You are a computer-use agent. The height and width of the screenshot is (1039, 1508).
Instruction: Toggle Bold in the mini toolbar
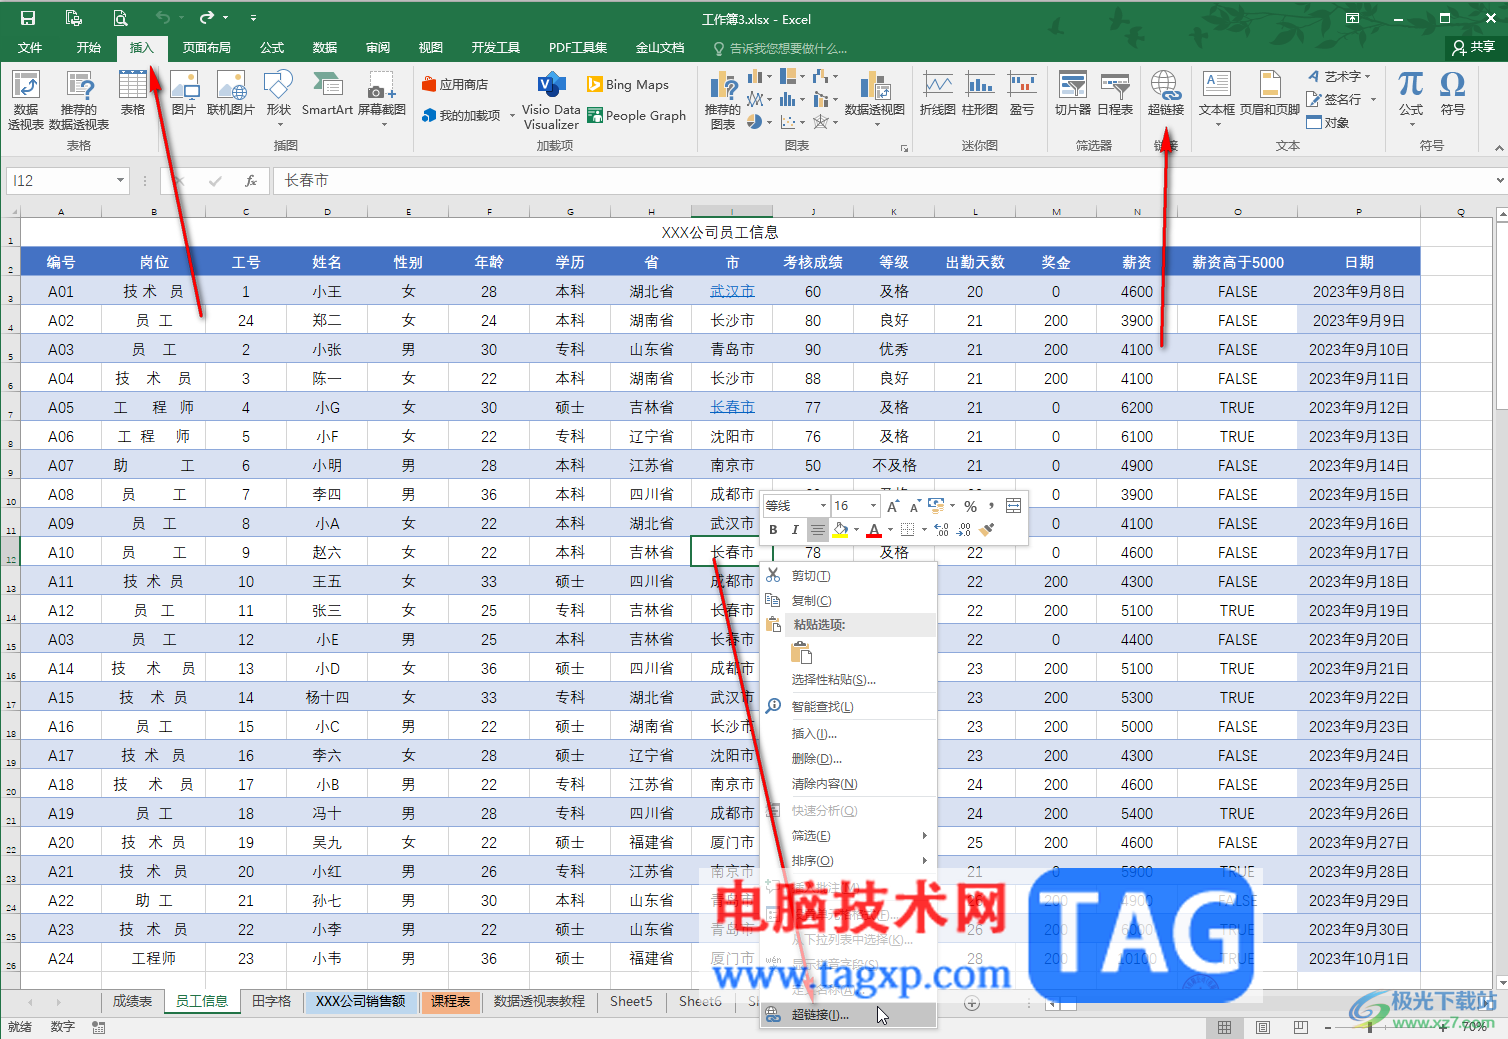point(773,530)
